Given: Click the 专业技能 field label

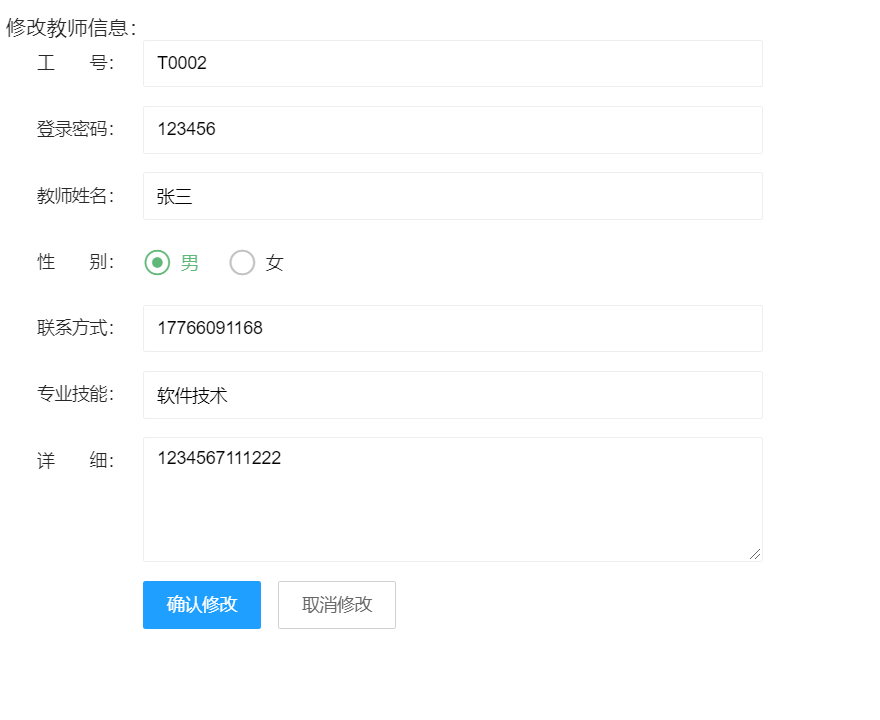Looking at the screenshot, I should [x=75, y=394].
